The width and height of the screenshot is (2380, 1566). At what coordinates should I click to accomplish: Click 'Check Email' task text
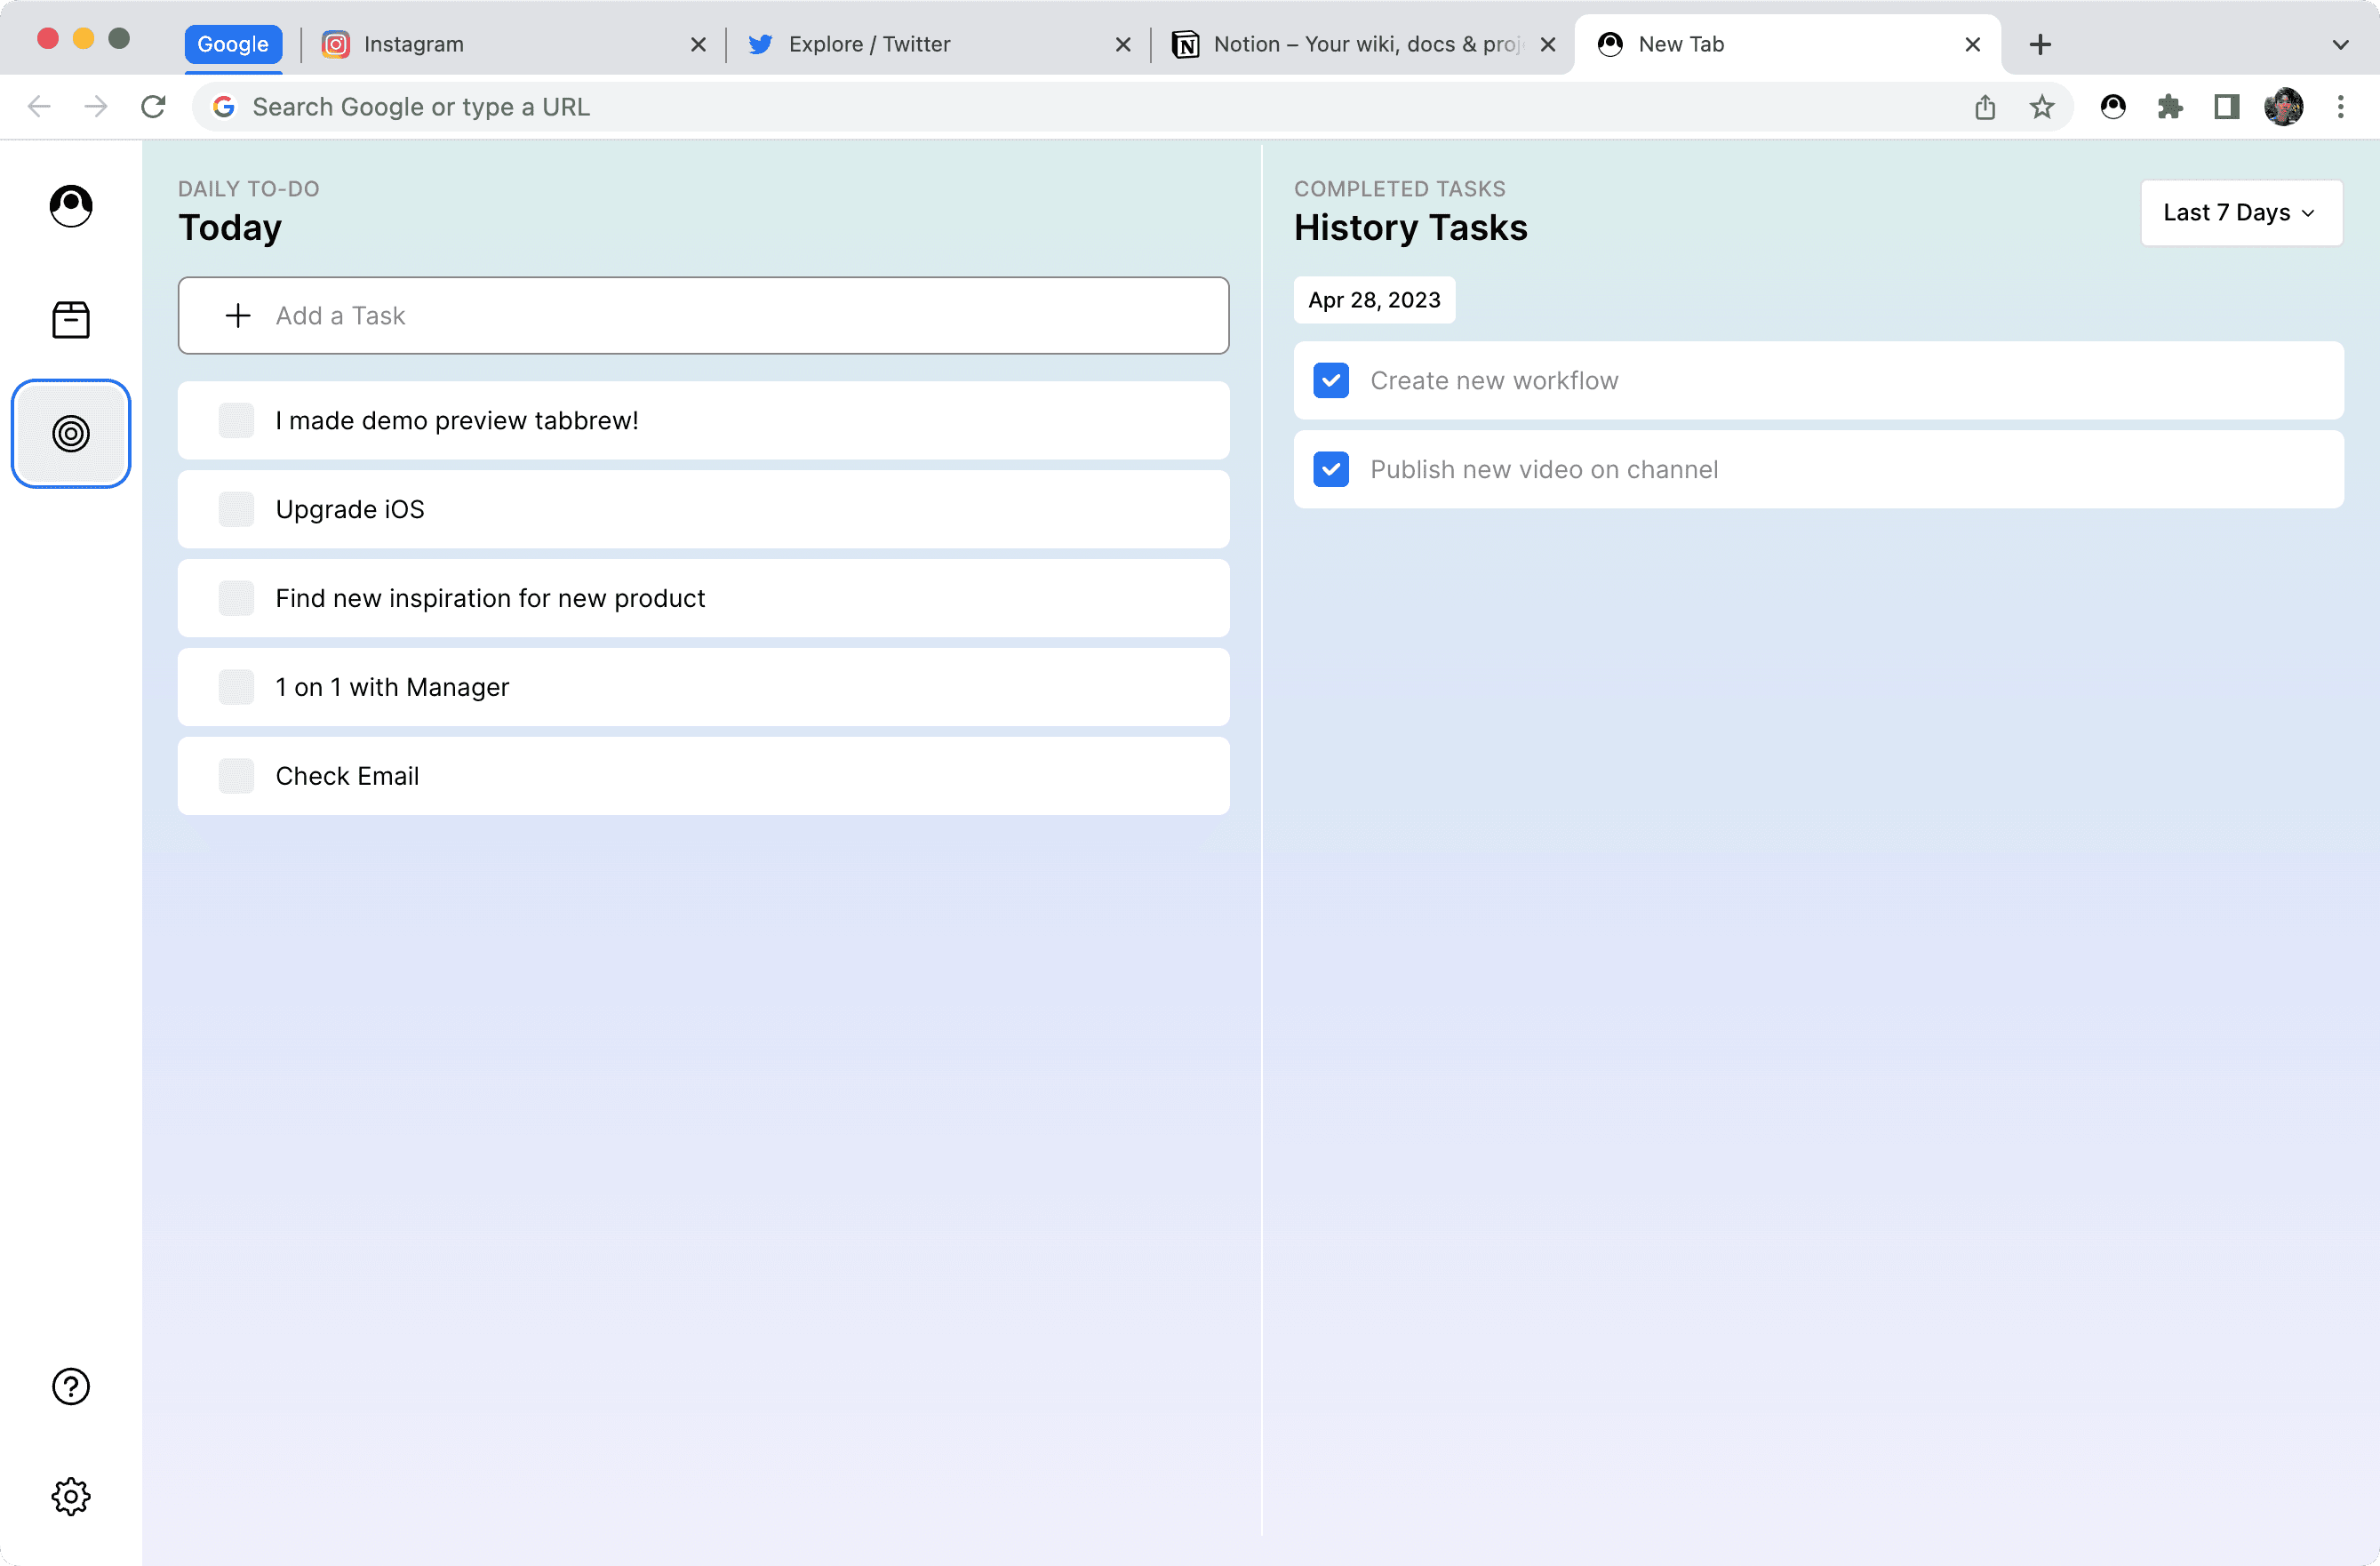pos(347,776)
